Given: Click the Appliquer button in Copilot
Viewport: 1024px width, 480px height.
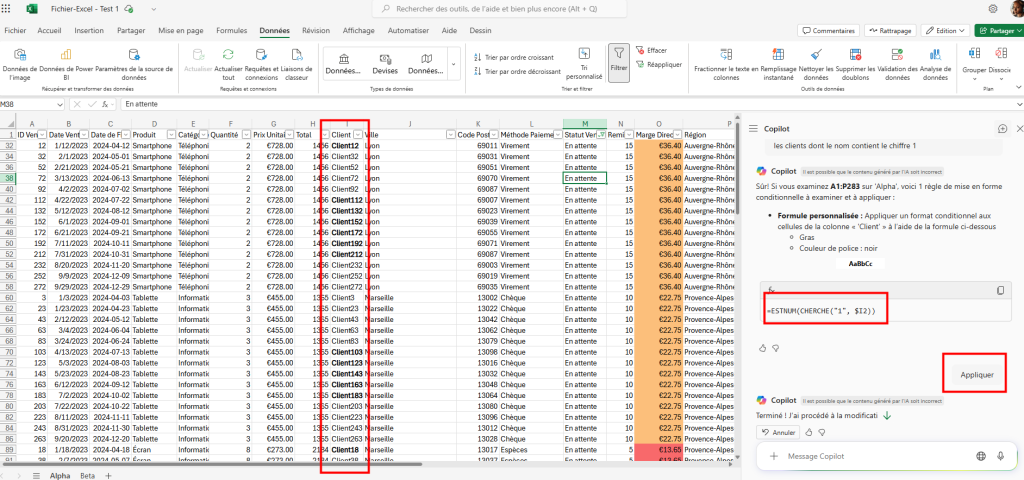Looking at the screenshot, I should (x=977, y=375).
